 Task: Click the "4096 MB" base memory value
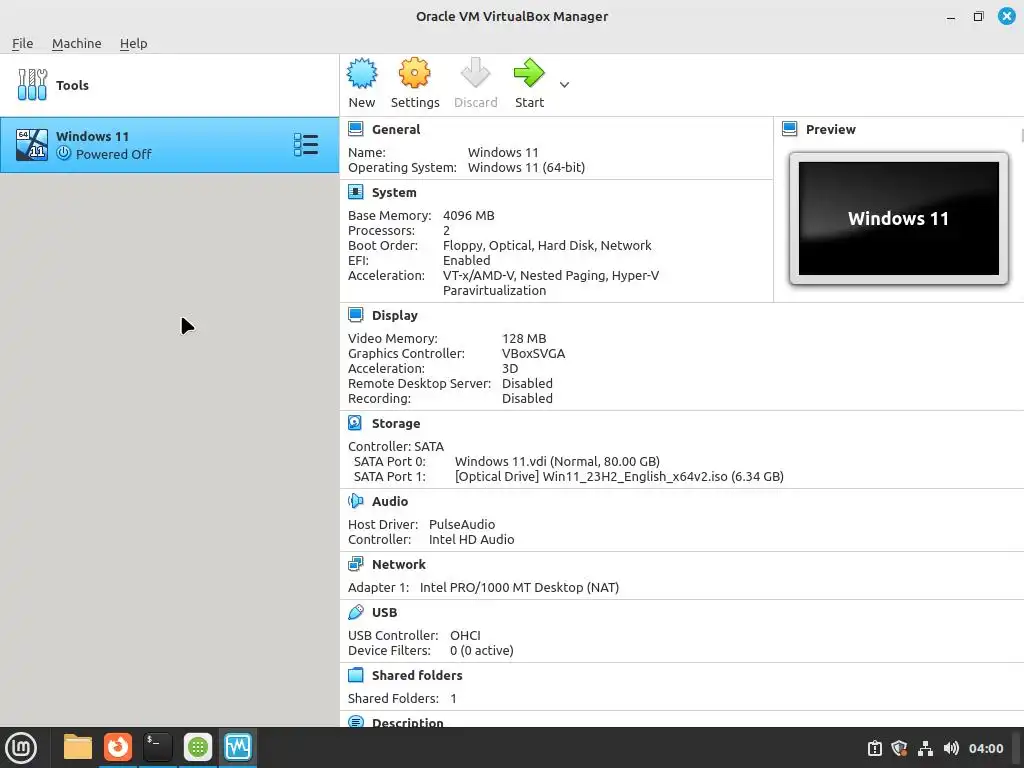[468, 216]
